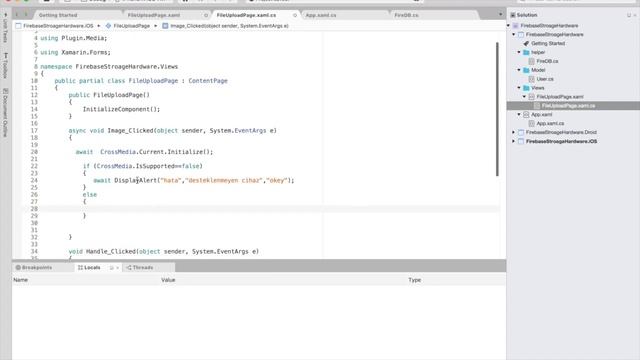The width and height of the screenshot is (640, 360).
Task: Open Getting Started in Solution tree
Action: (x=548, y=43)
